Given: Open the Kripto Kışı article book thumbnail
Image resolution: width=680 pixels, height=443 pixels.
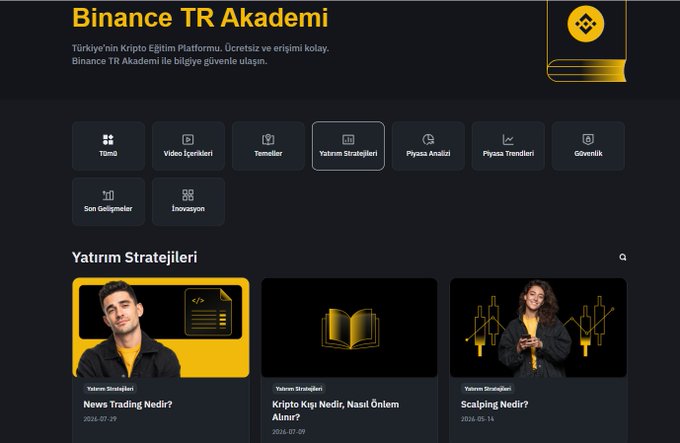Looking at the screenshot, I should 350,328.
